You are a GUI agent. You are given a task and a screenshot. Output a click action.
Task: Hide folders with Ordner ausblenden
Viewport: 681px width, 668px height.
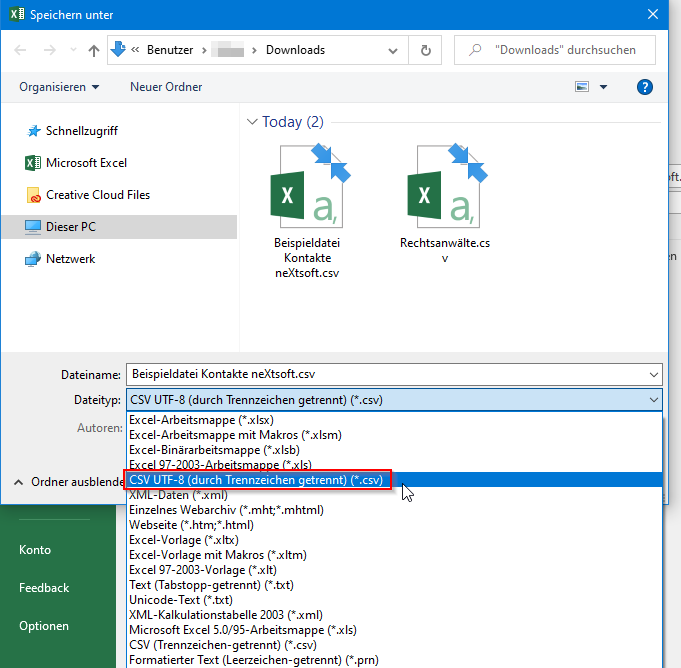69,482
